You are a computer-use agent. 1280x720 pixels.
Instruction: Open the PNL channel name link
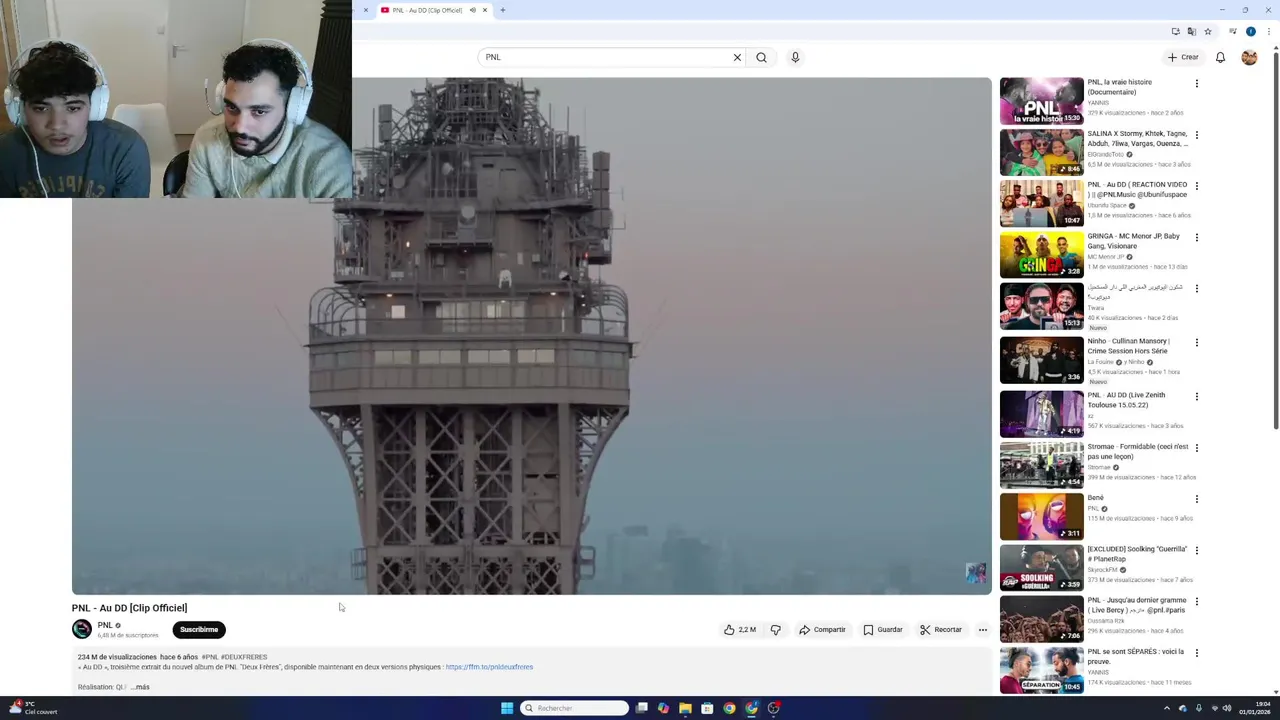click(x=105, y=625)
